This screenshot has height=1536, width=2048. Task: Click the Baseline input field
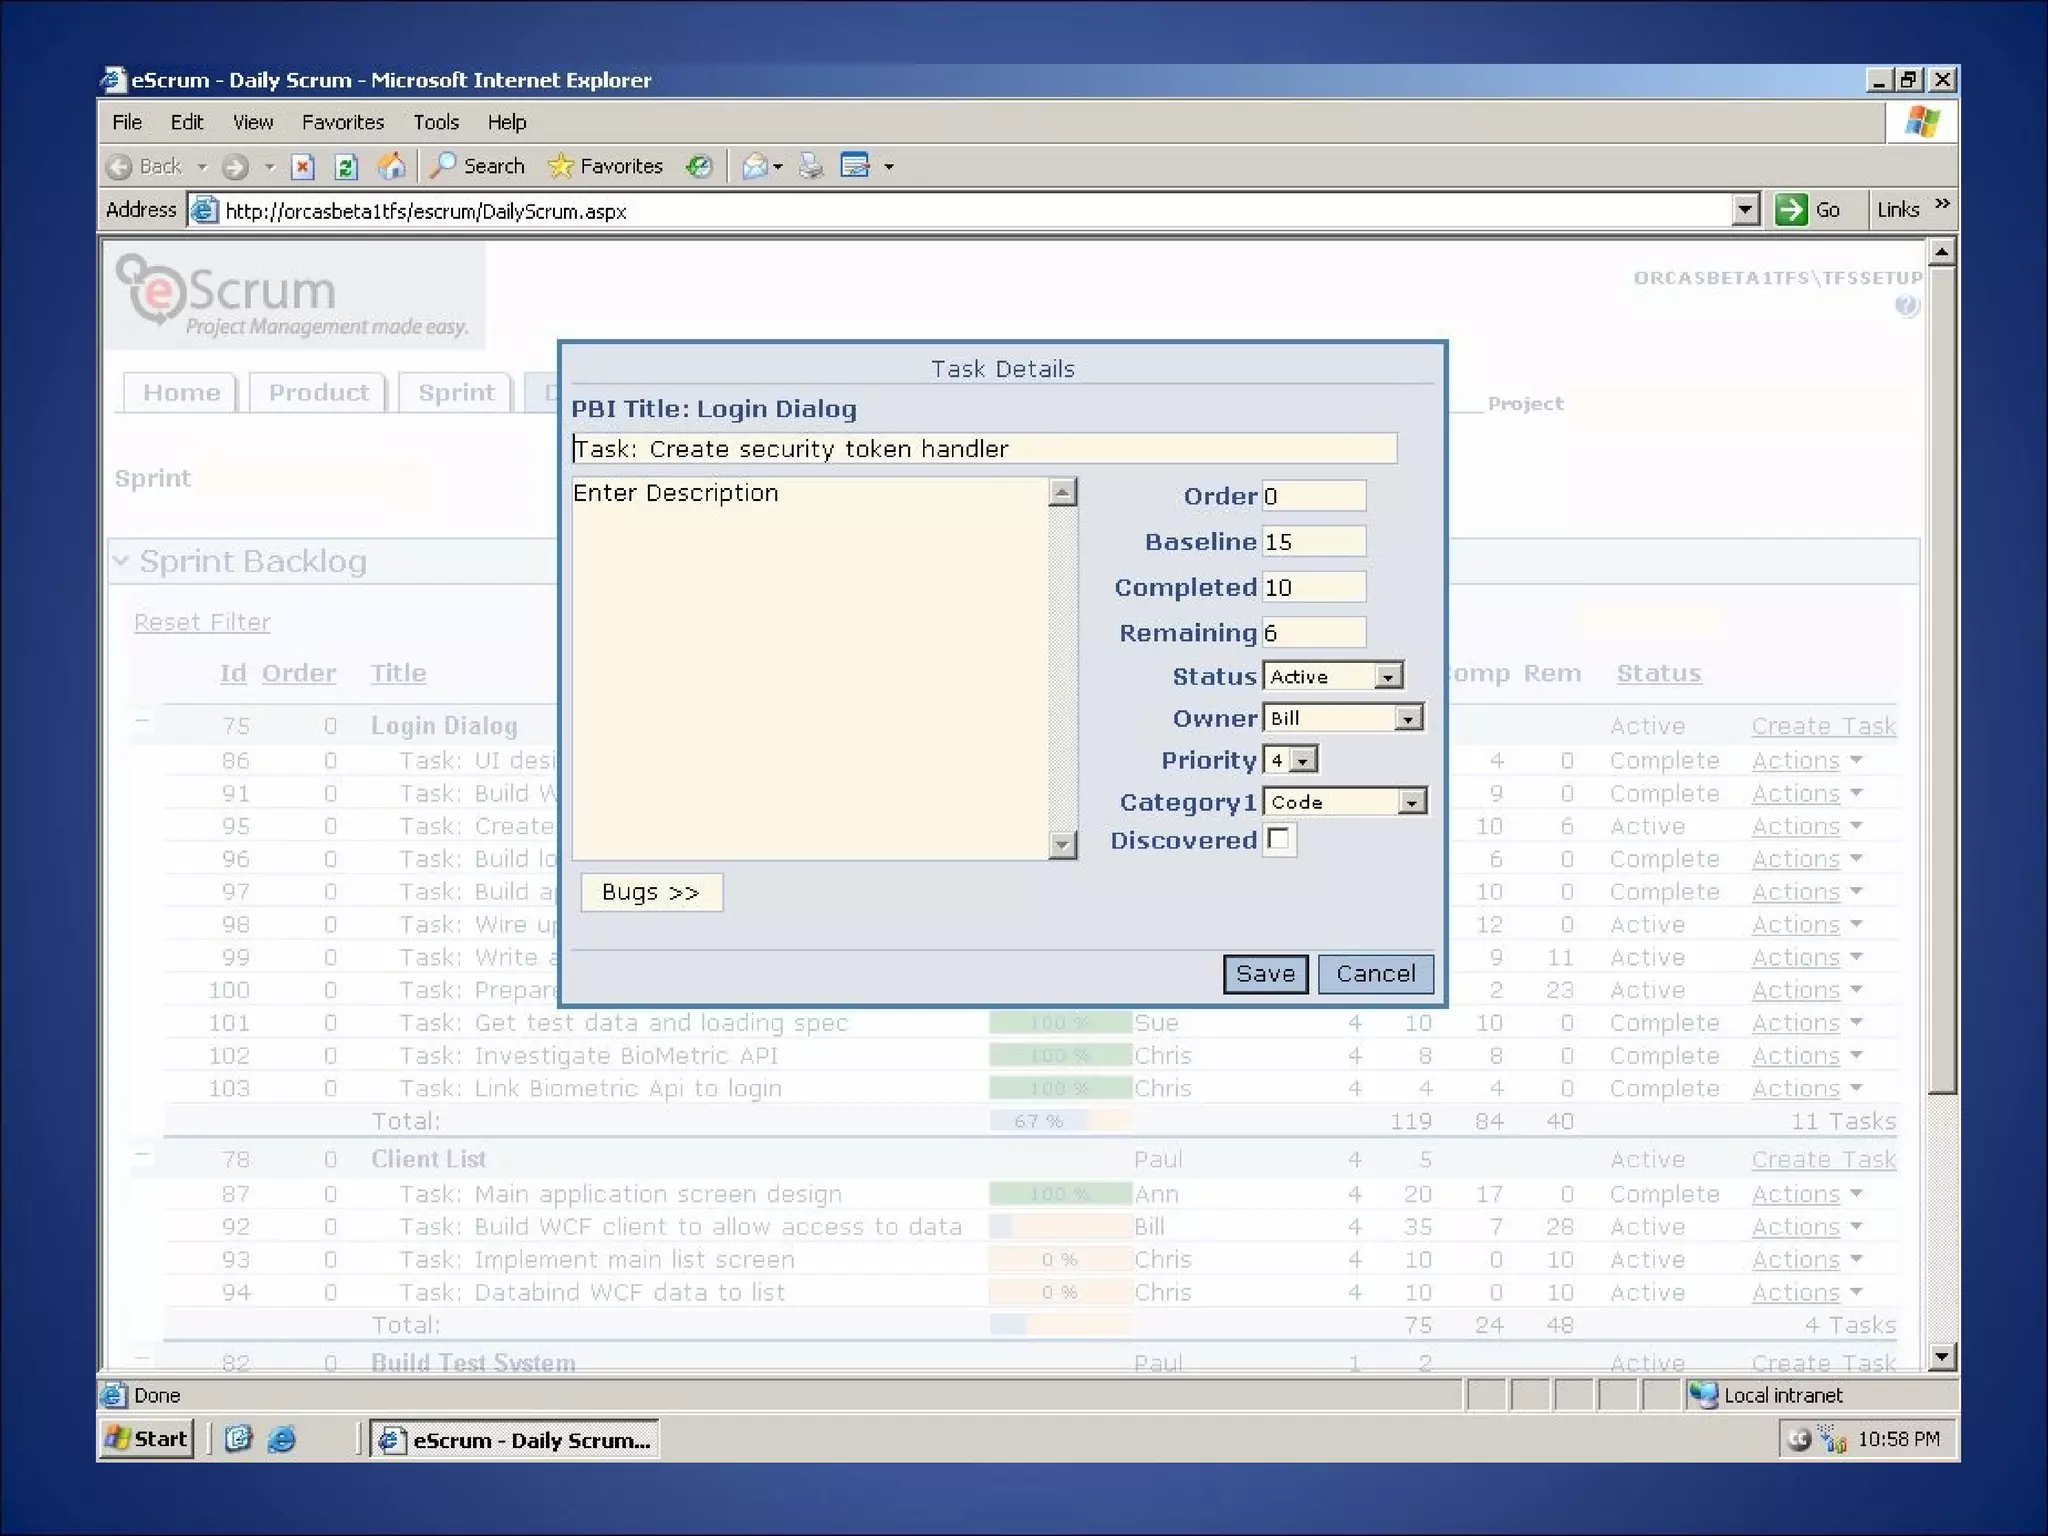coord(1313,542)
